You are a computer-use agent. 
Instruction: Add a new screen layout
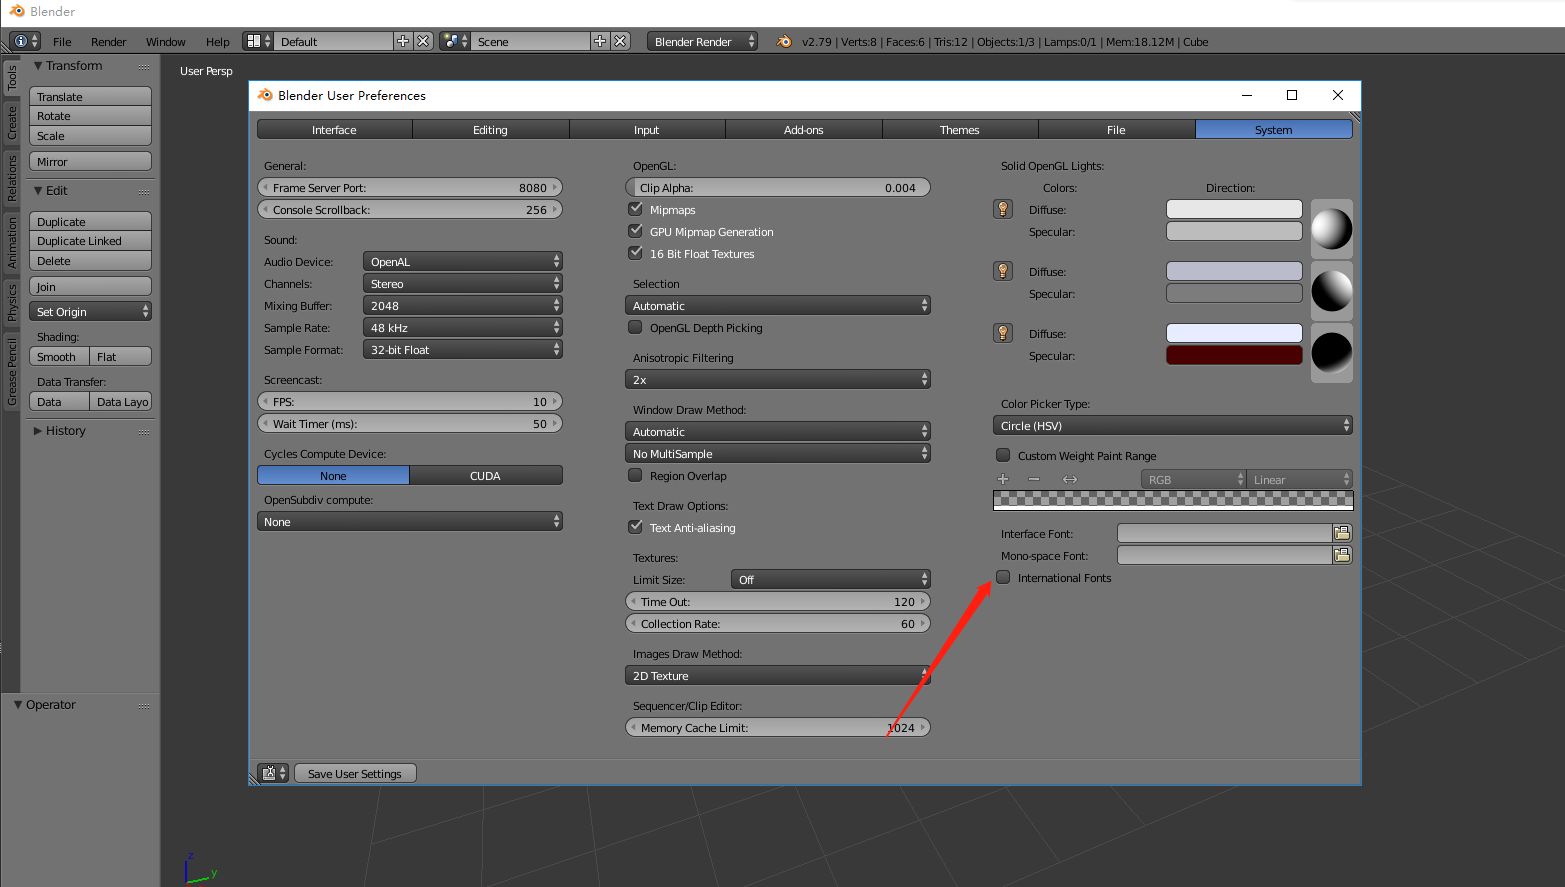403,41
